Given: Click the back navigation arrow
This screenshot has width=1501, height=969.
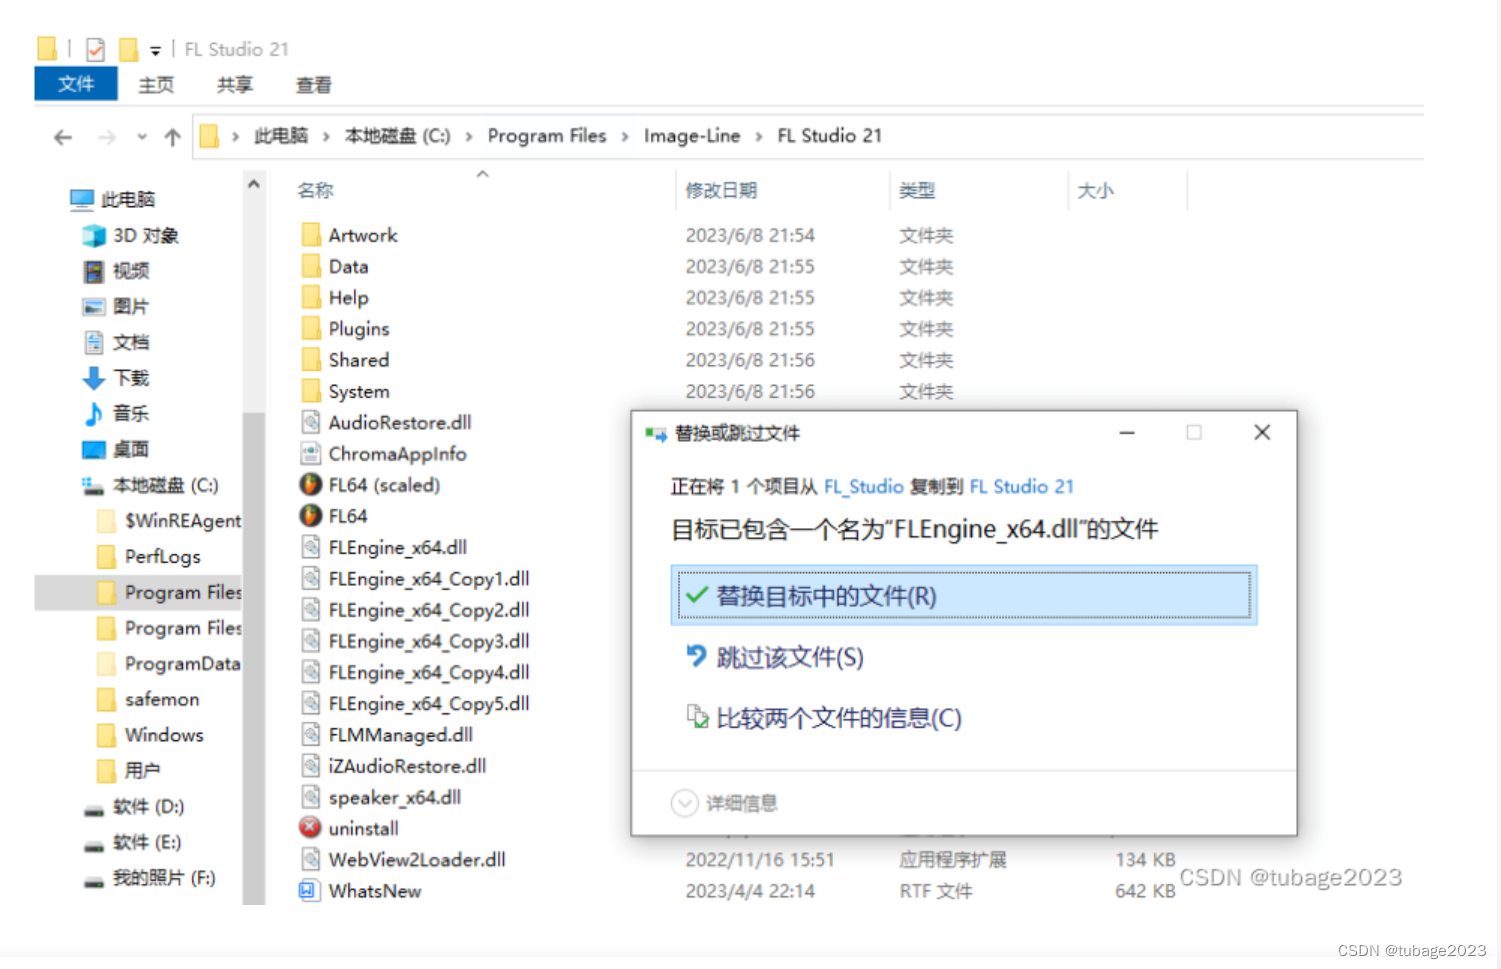Looking at the screenshot, I should pyautogui.click(x=63, y=137).
